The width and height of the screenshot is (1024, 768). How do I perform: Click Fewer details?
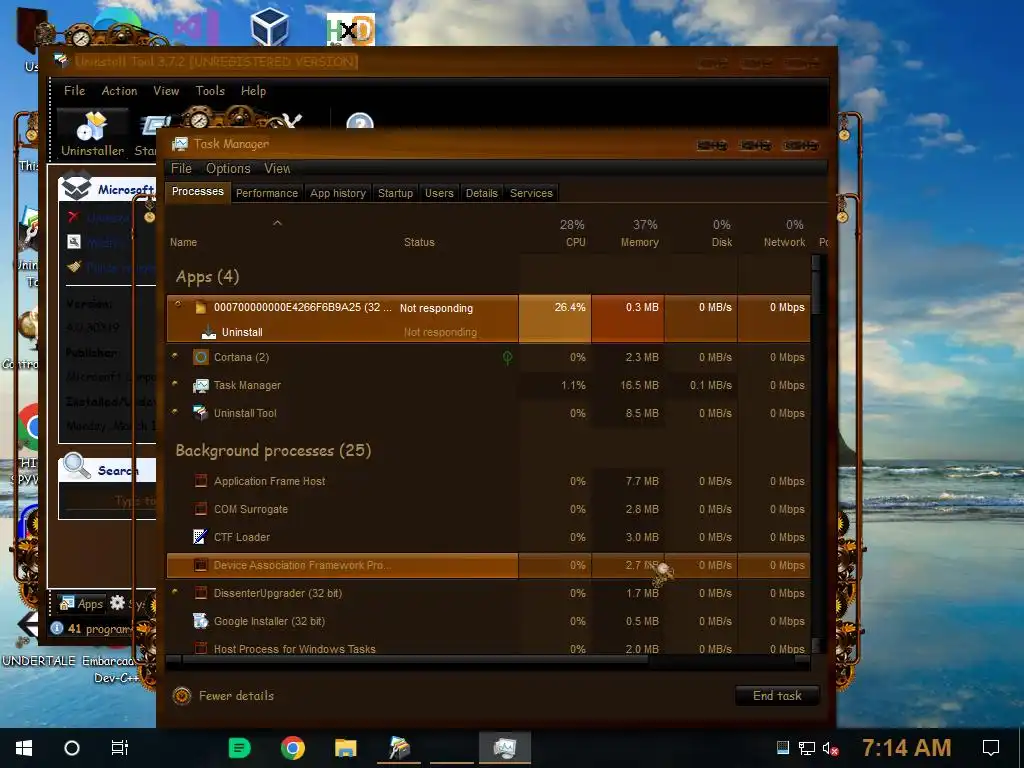point(236,696)
